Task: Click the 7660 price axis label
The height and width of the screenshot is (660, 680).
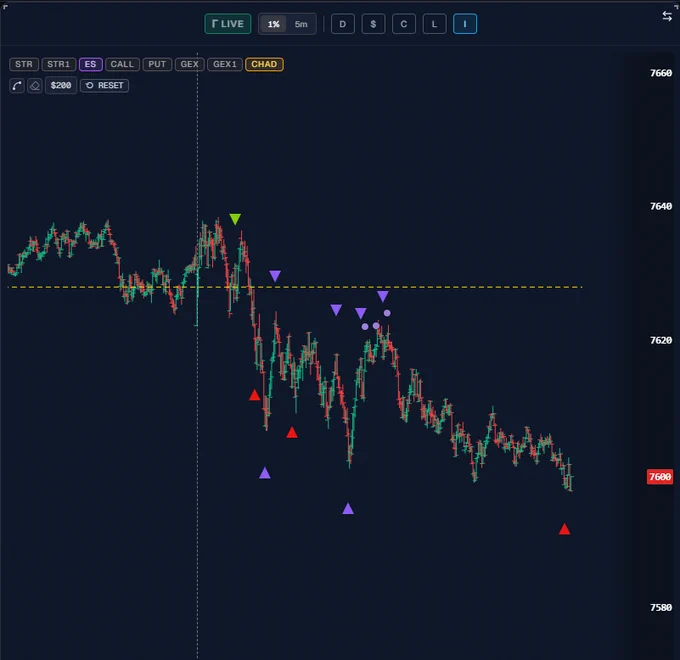Action: (660, 73)
